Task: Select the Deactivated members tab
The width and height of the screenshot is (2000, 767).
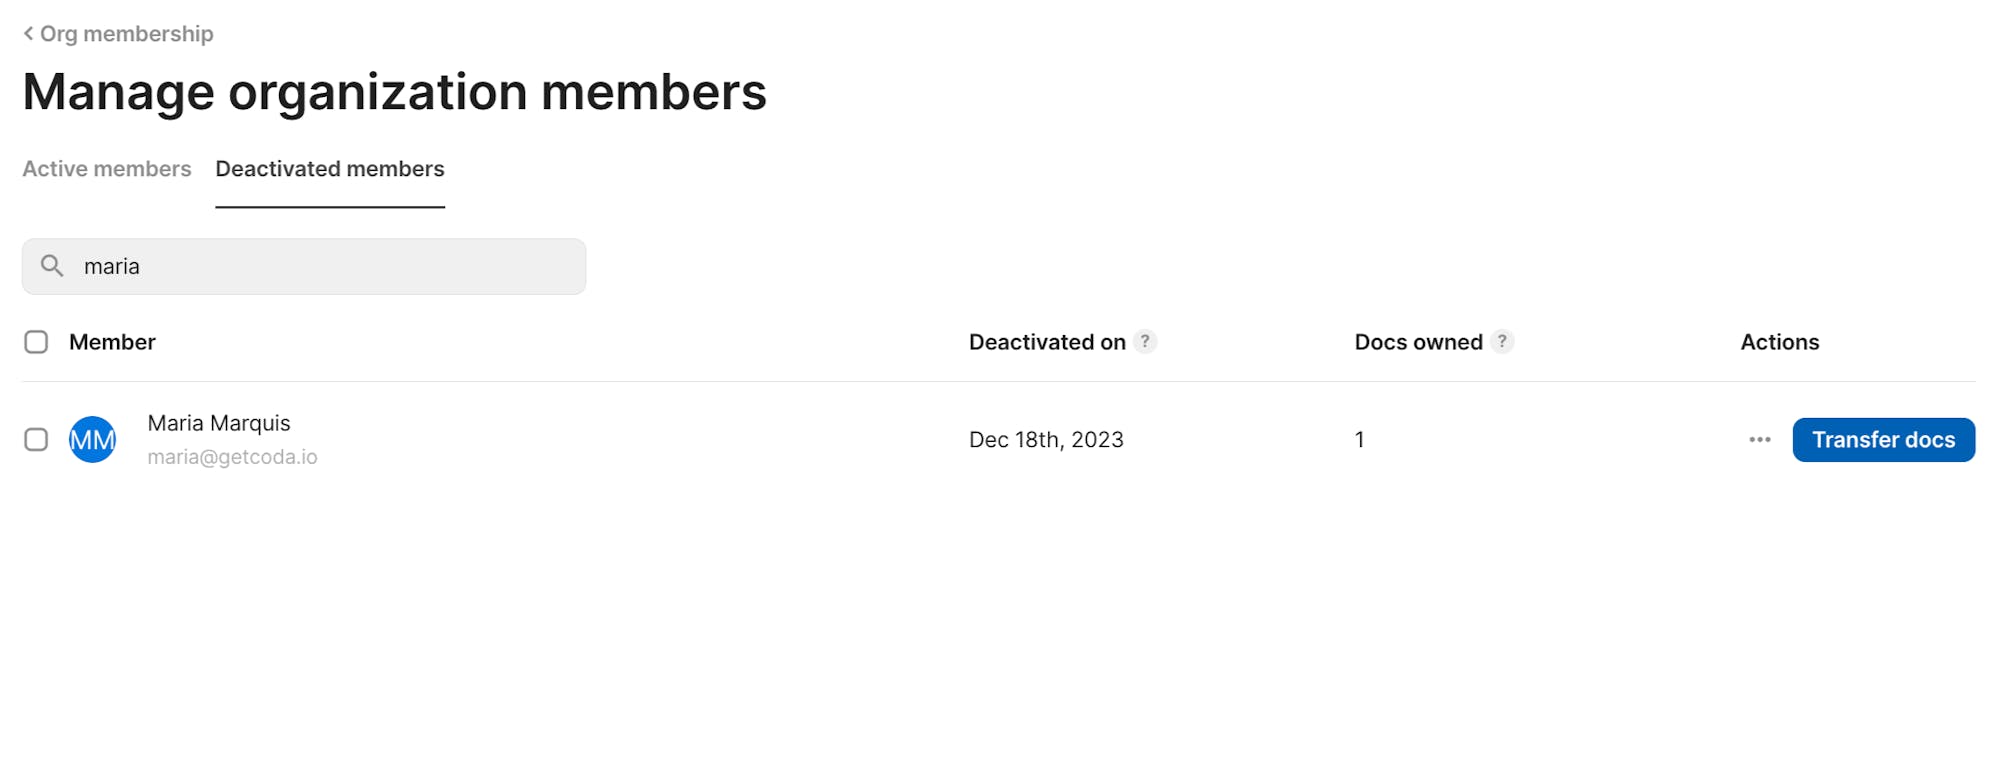Action: pyautogui.click(x=330, y=169)
